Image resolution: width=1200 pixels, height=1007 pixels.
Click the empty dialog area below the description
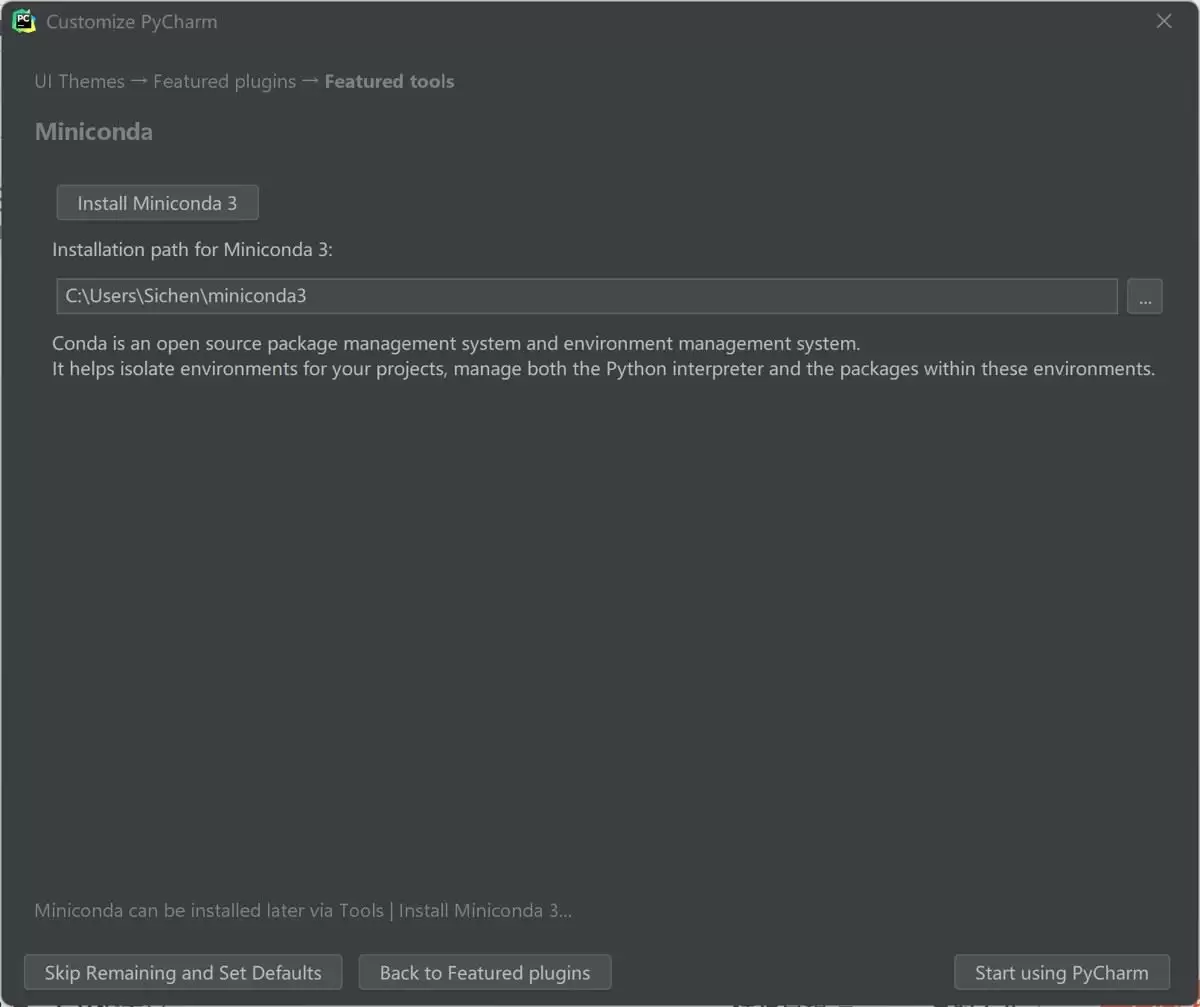(600, 630)
